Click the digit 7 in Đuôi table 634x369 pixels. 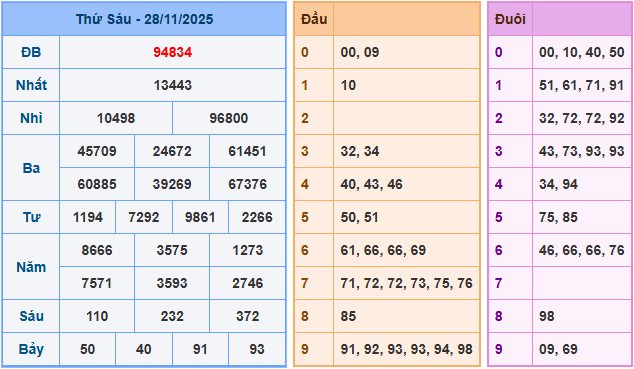[x=499, y=283]
